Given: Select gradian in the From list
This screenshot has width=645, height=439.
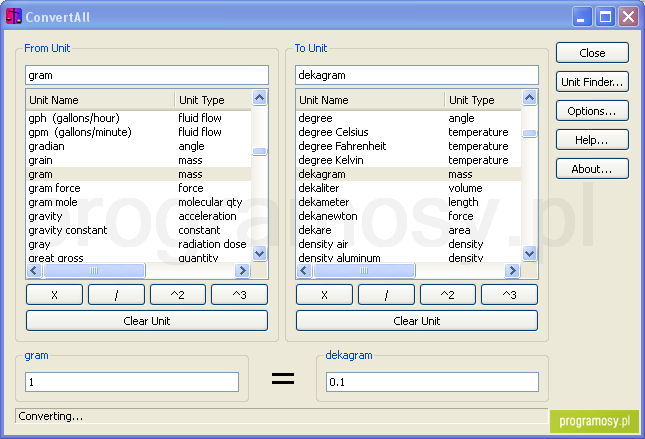Looking at the screenshot, I should tap(139, 146).
